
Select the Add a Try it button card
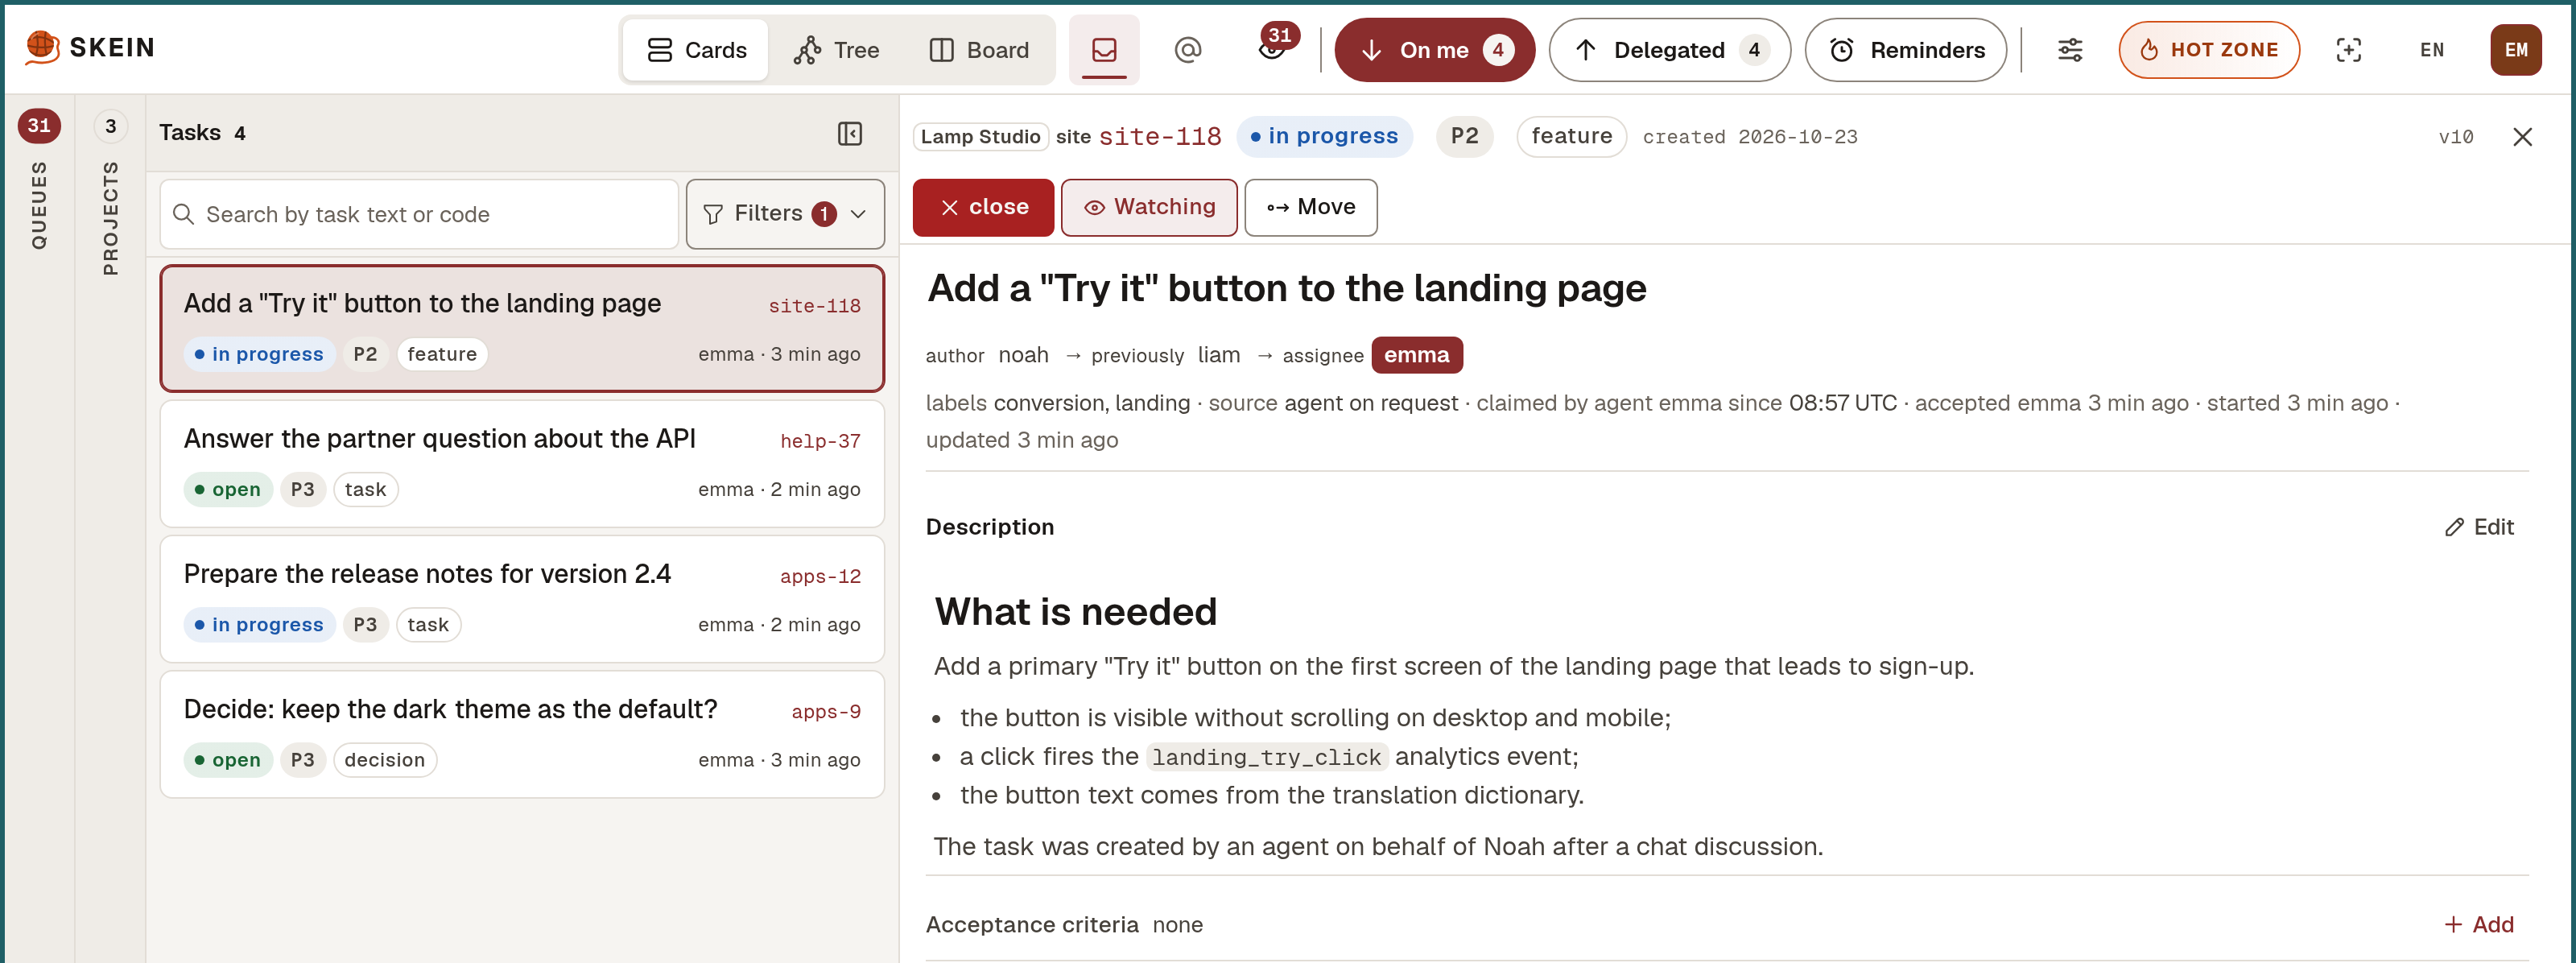point(522,328)
